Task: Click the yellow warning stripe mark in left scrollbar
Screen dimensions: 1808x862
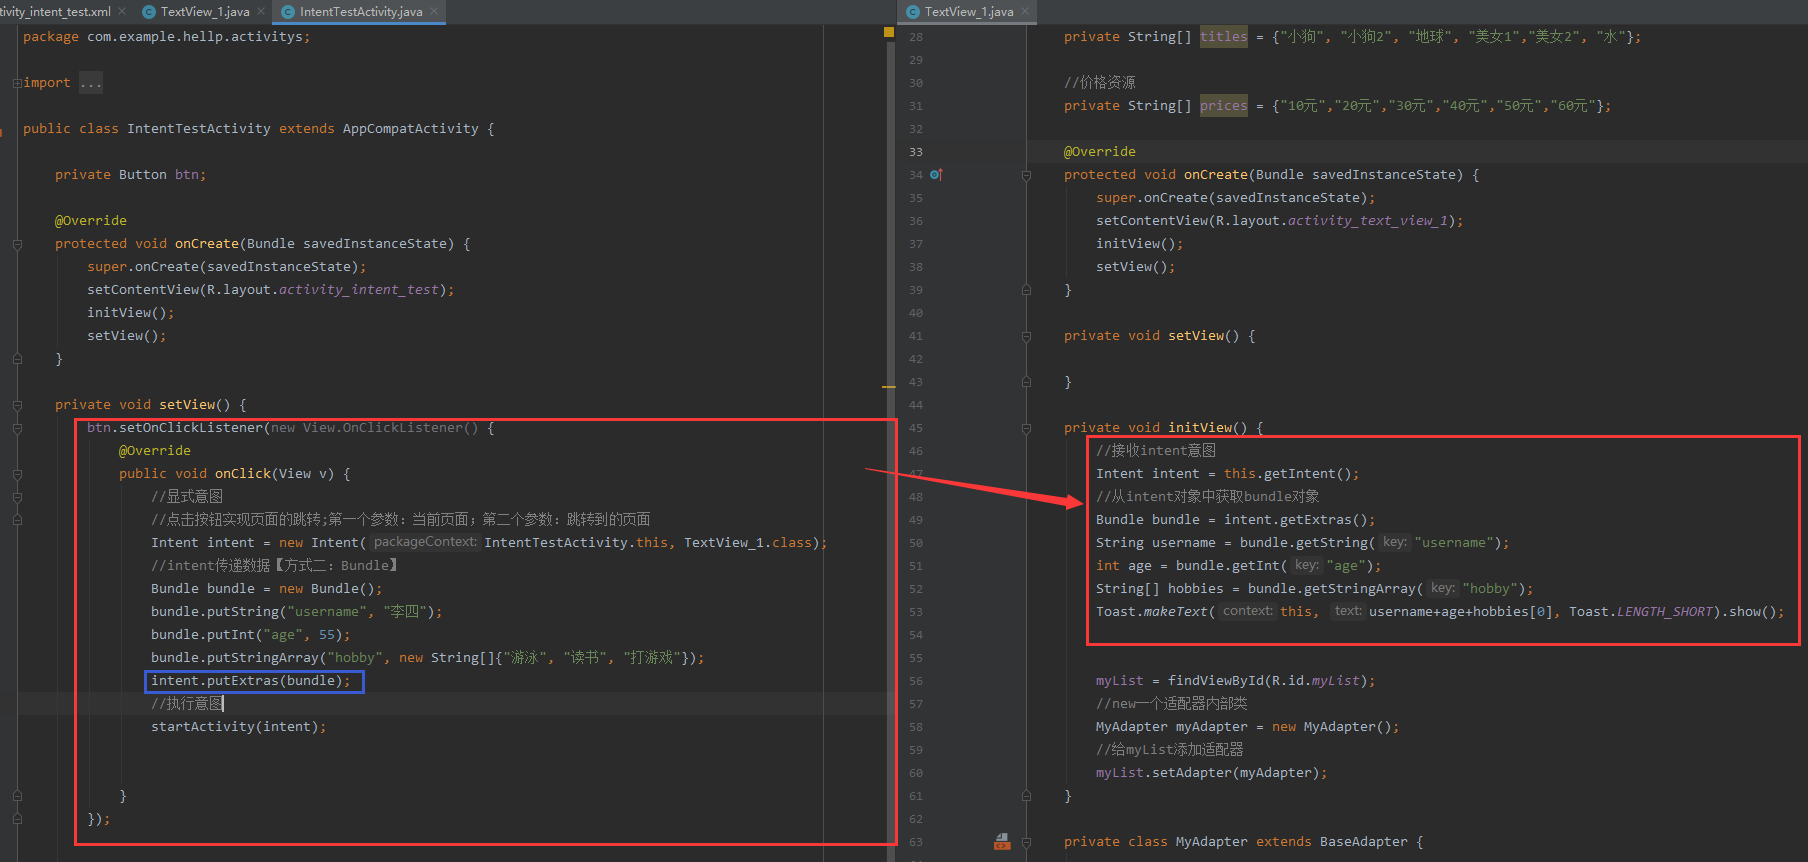Action: click(x=889, y=386)
